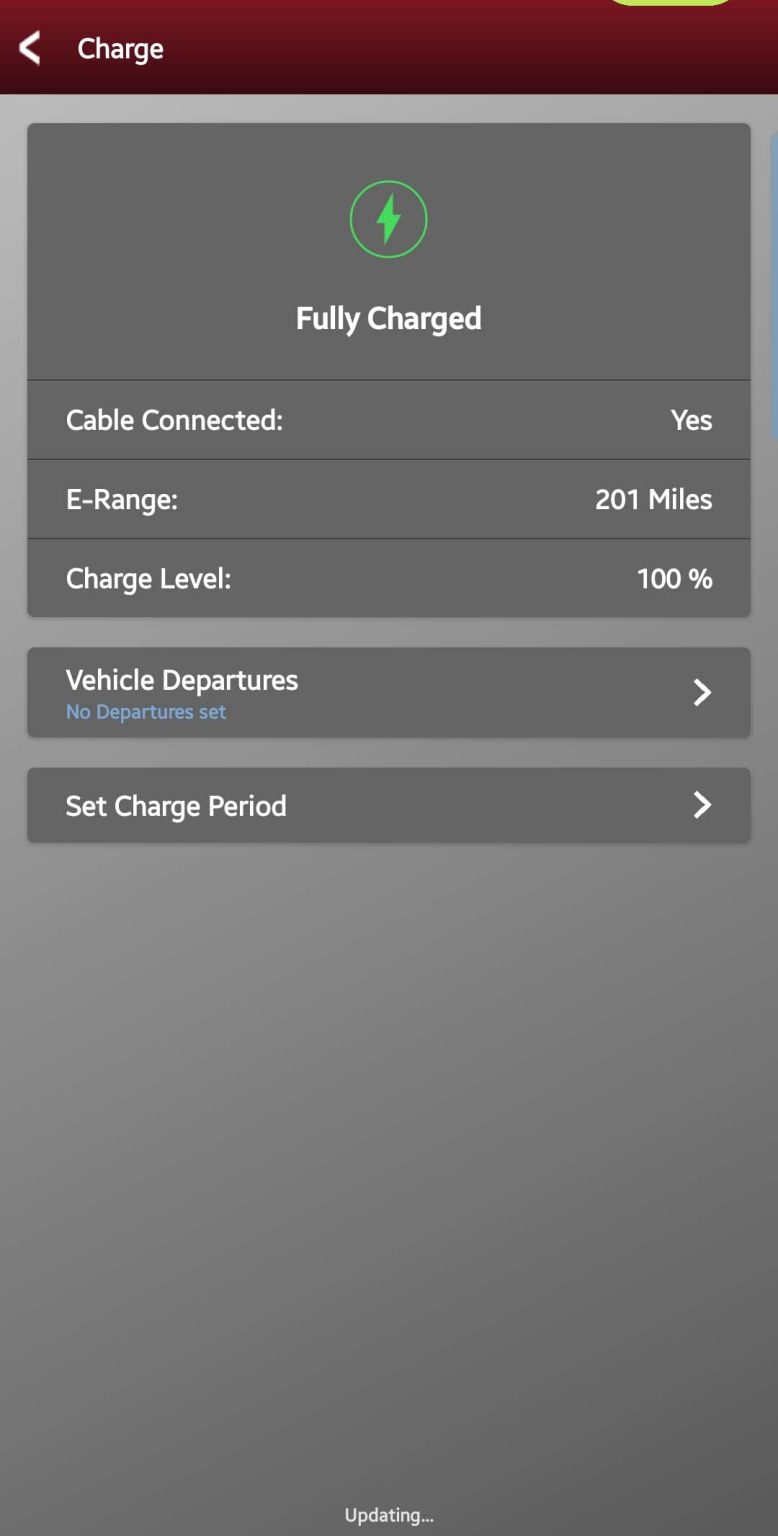Select the Set Charge Period label
The width and height of the screenshot is (778, 1536).
click(x=176, y=806)
